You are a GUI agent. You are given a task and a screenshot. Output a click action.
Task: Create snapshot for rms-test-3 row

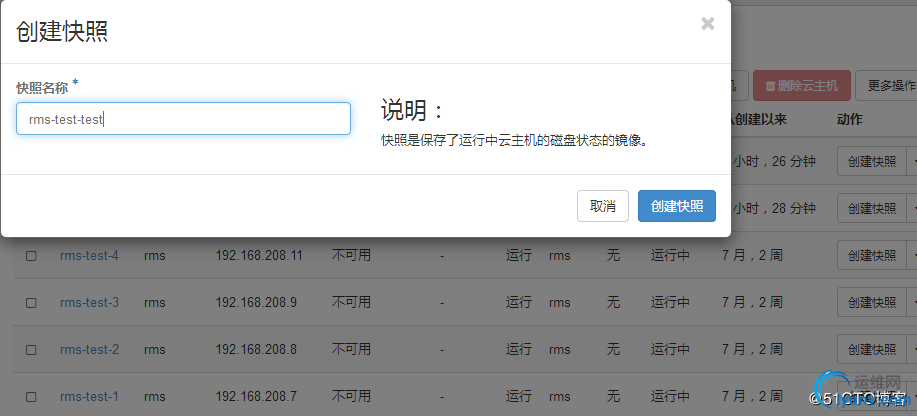872,302
